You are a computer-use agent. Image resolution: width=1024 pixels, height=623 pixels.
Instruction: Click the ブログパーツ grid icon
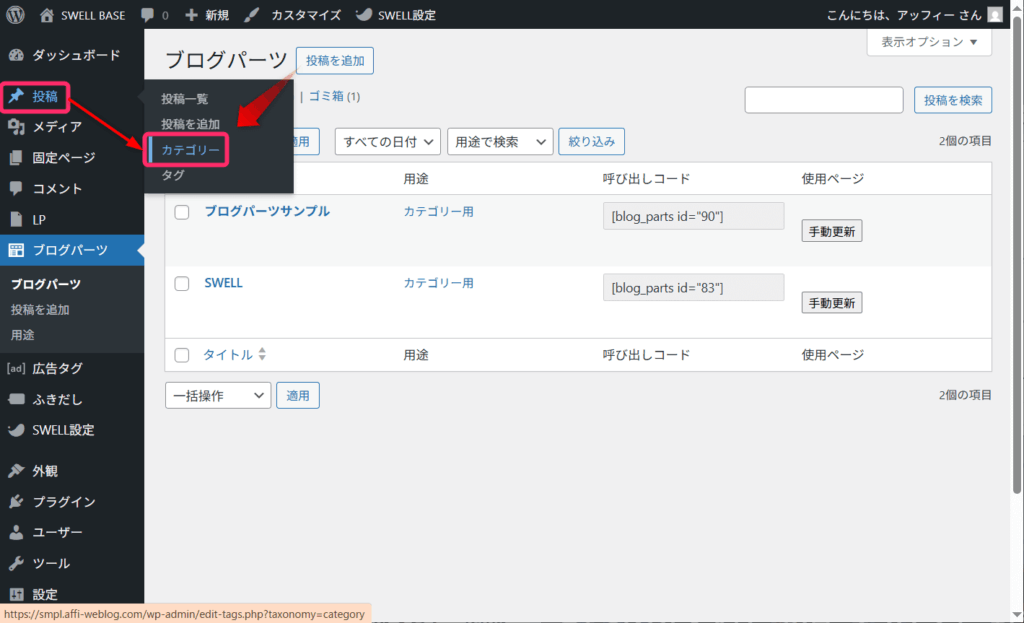[16, 250]
